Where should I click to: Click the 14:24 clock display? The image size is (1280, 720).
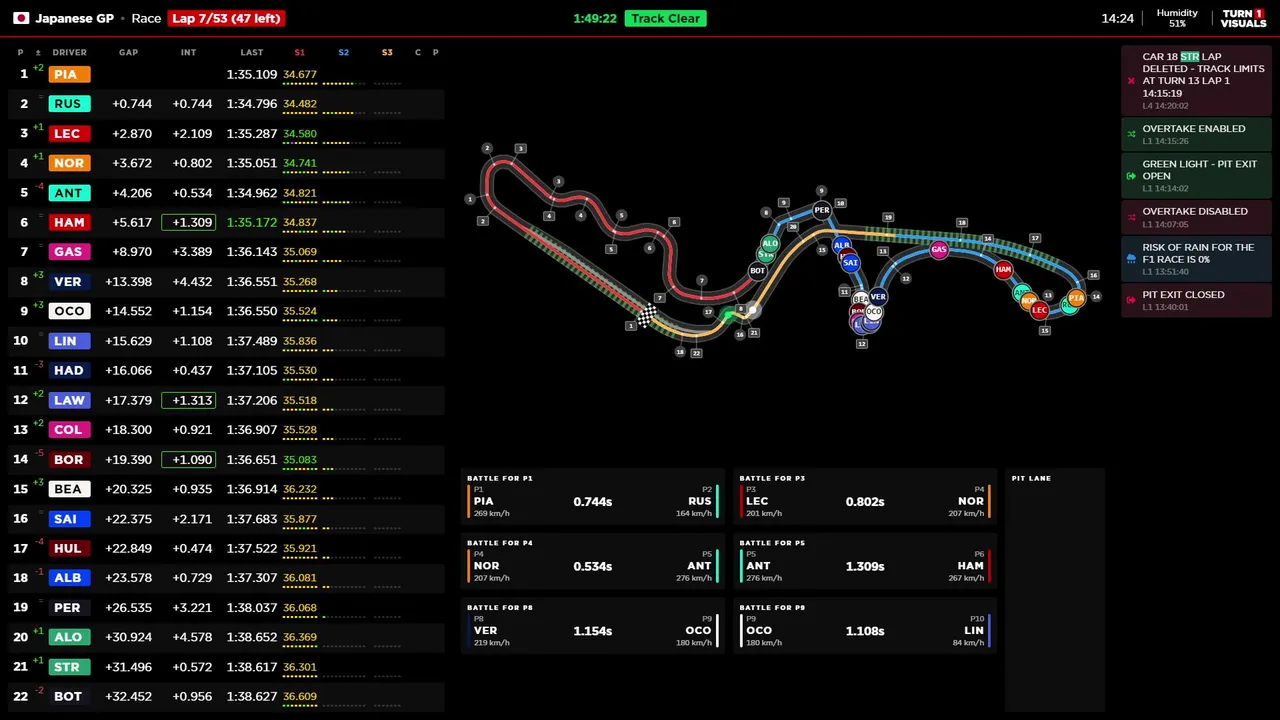1117,18
